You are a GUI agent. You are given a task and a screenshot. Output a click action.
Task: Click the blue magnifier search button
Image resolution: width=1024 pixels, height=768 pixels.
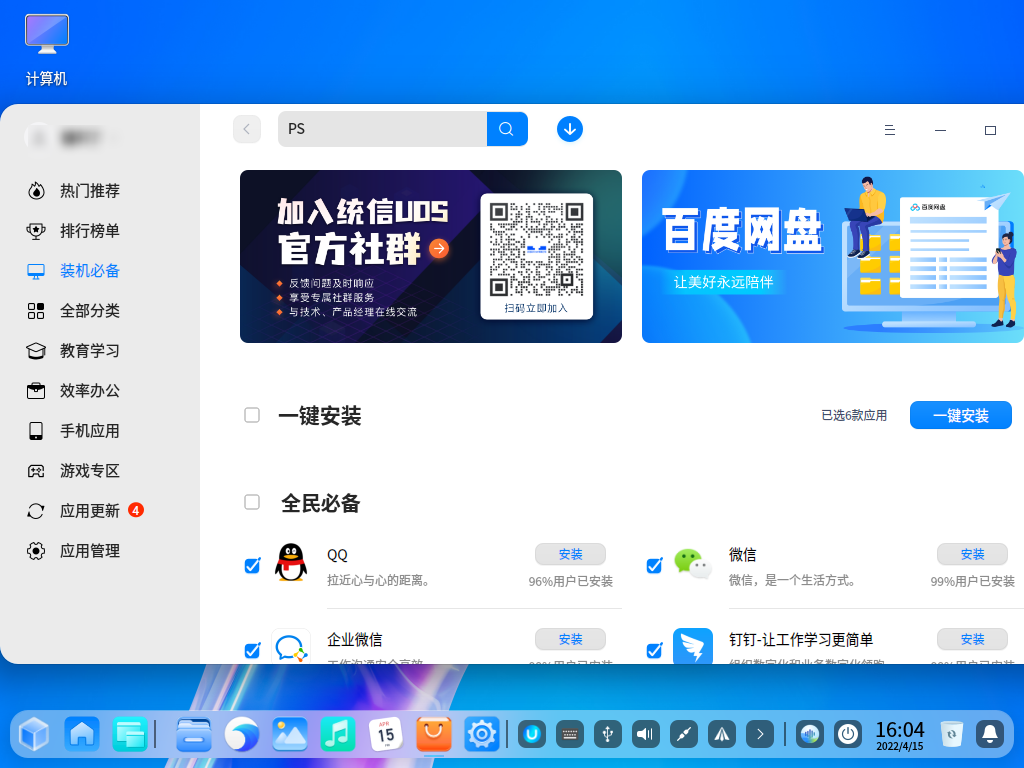507,129
